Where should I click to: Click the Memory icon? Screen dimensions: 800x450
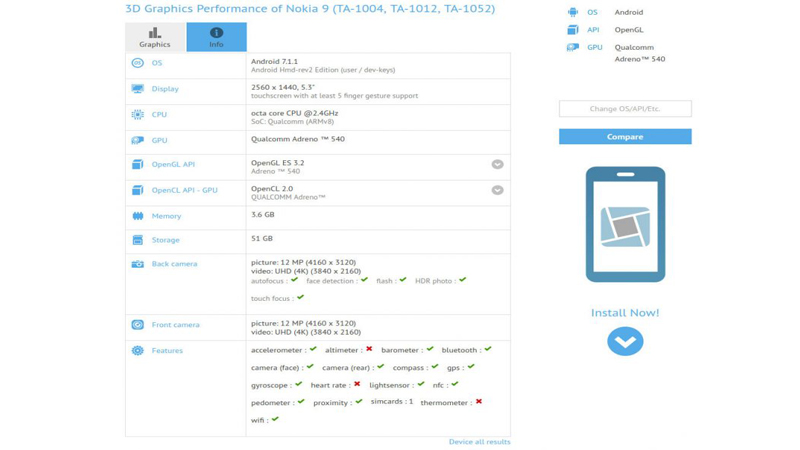coord(137,216)
